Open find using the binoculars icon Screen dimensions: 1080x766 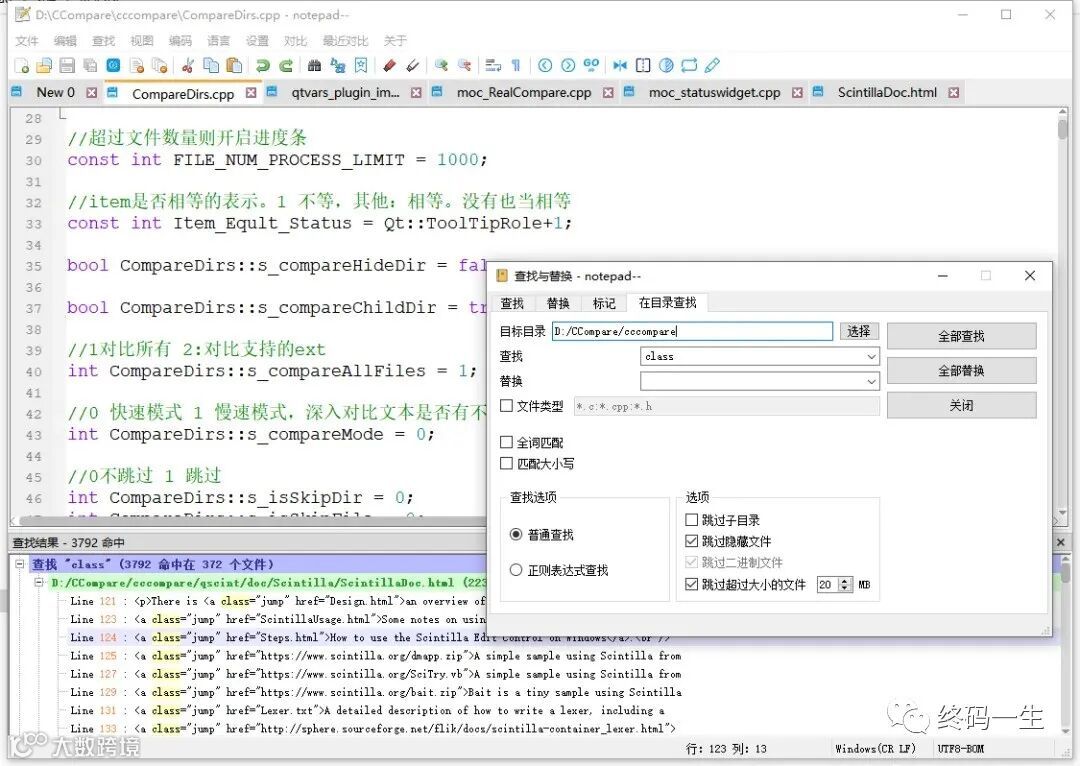(314, 65)
